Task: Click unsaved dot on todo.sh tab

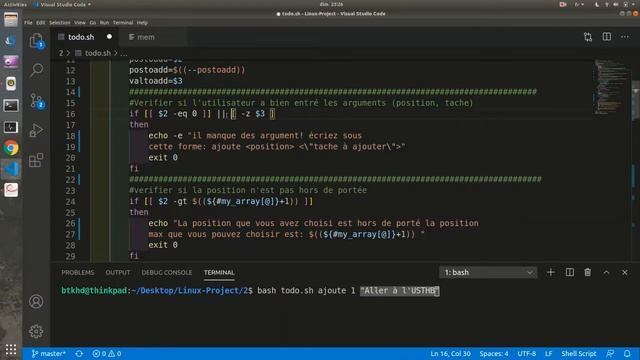Action: coord(109,37)
